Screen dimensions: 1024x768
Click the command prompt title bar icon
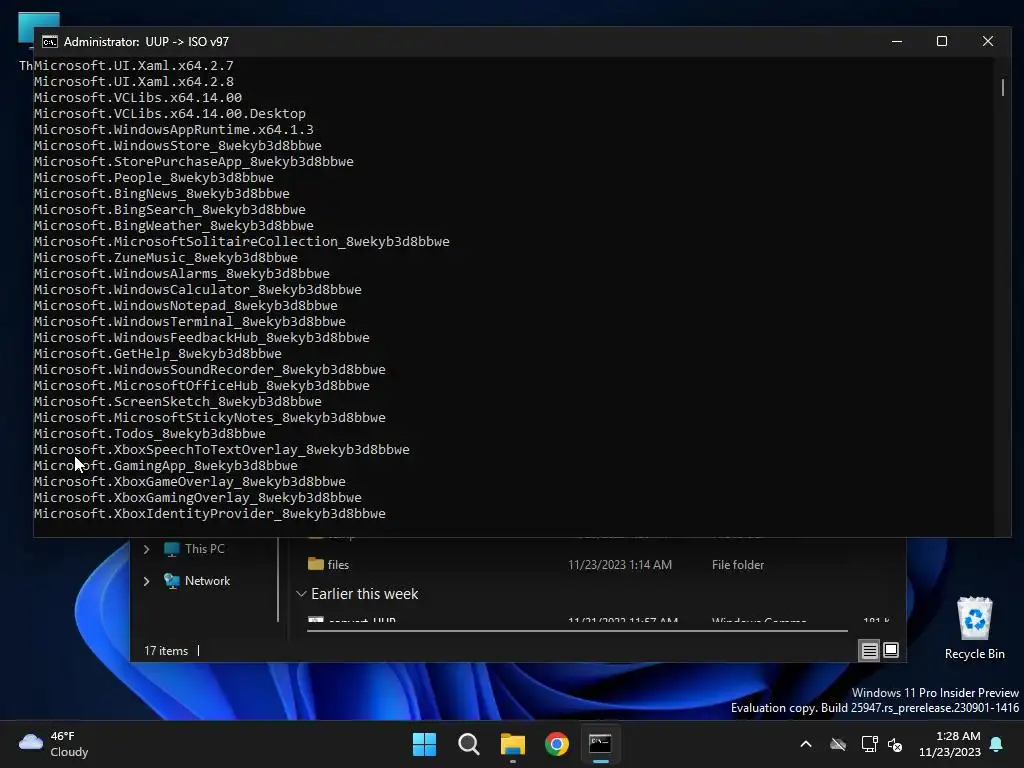(x=50, y=42)
